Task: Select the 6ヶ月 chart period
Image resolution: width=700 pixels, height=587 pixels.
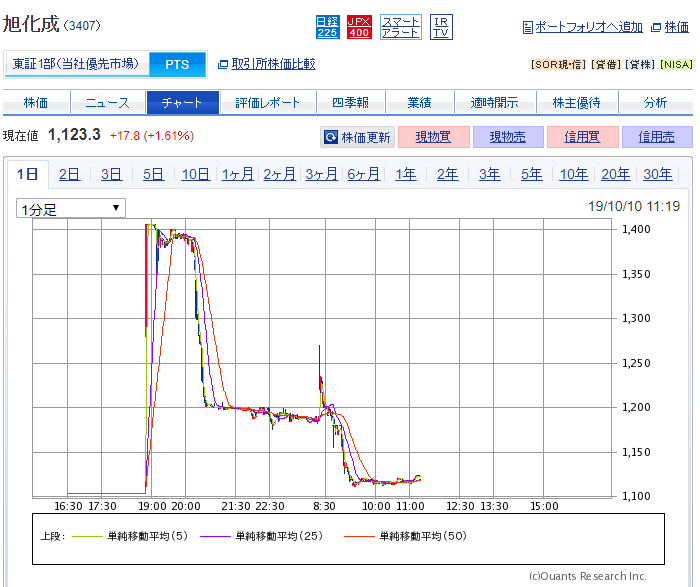Action: [x=363, y=174]
